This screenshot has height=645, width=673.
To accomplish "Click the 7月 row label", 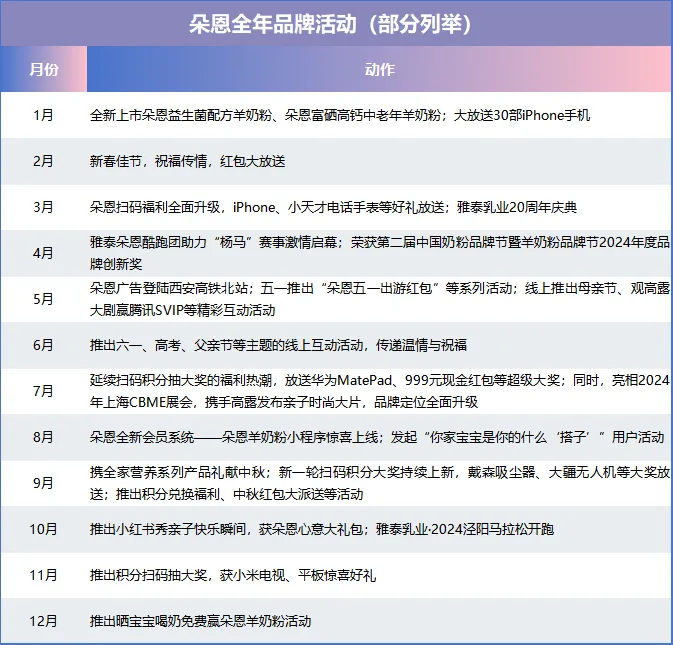I will [x=44, y=391].
